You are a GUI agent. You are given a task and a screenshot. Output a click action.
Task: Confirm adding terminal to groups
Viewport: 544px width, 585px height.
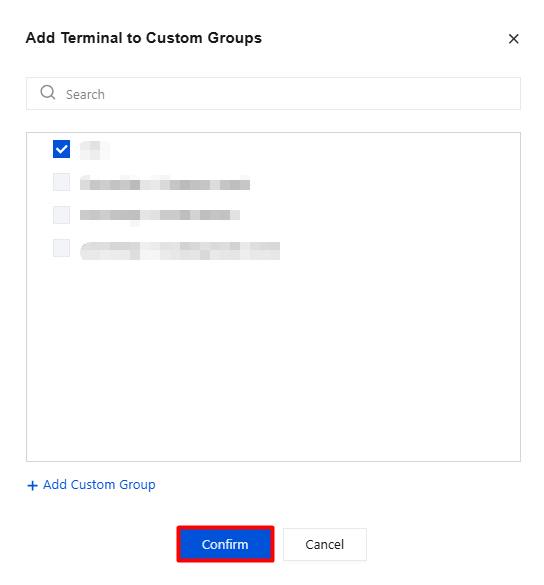point(225,544)
